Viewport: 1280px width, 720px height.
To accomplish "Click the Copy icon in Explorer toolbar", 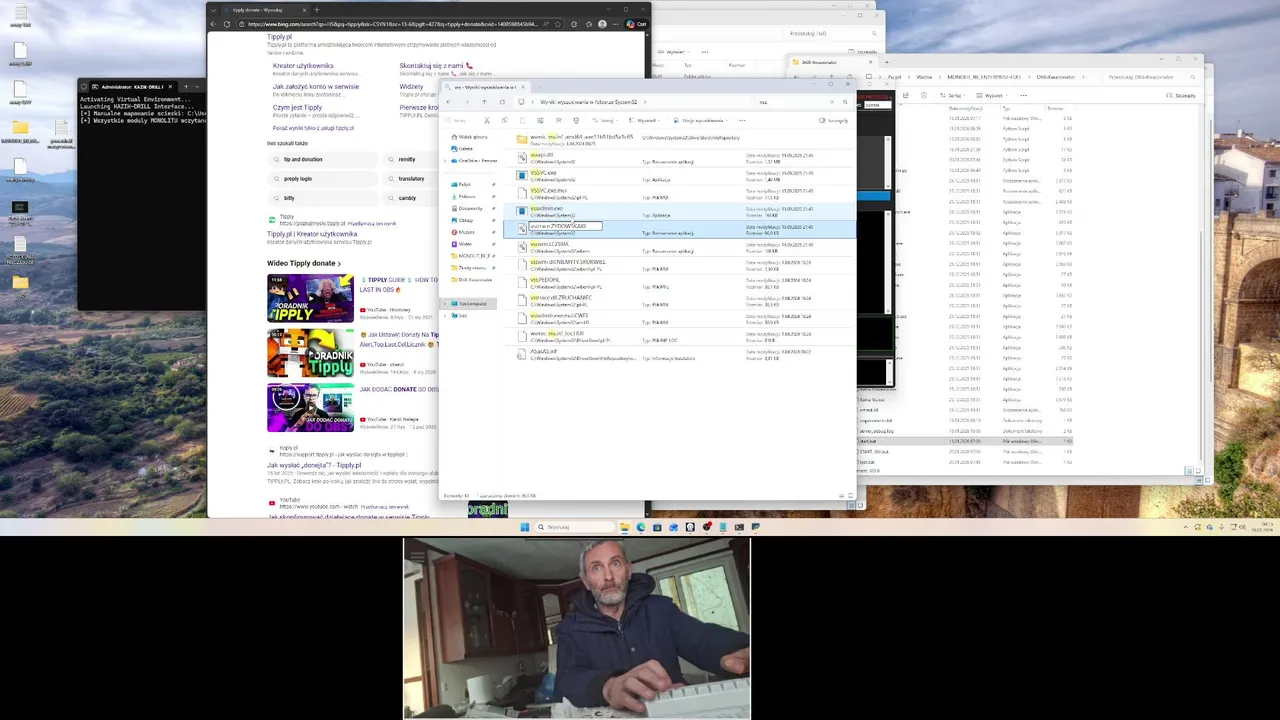I will pos(504,120).
